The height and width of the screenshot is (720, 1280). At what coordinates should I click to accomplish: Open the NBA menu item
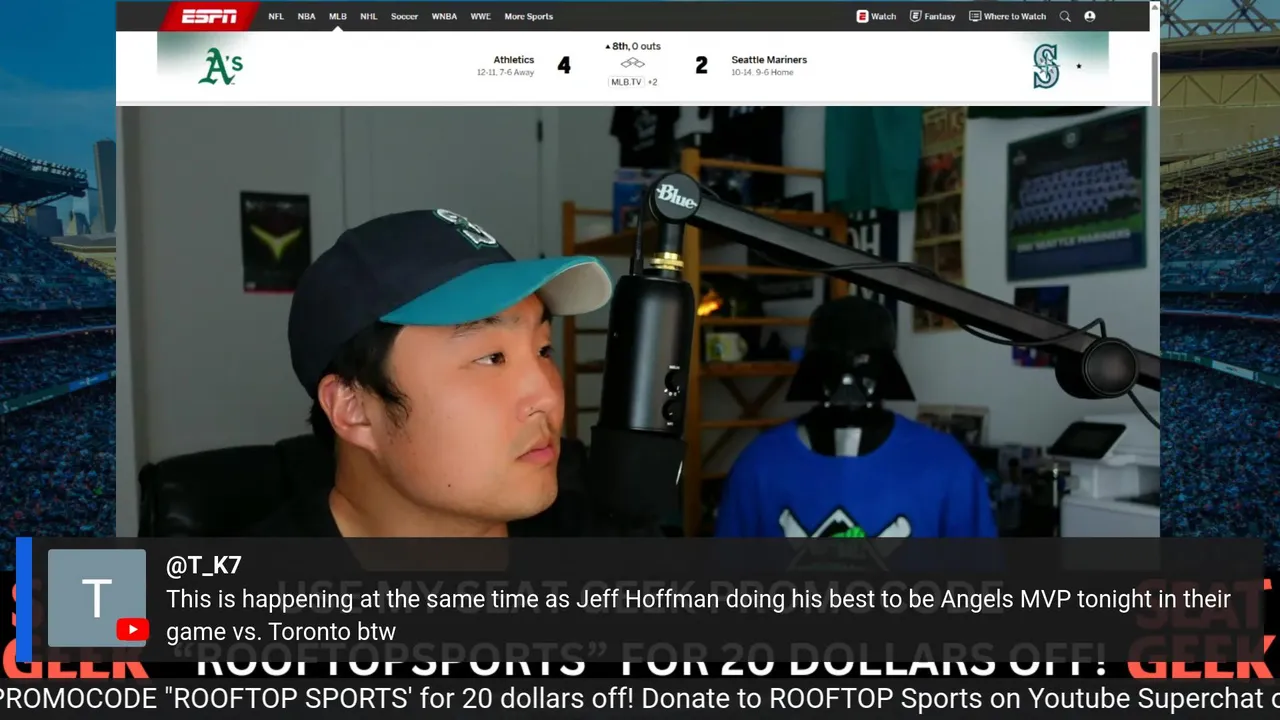click(306, 17)
